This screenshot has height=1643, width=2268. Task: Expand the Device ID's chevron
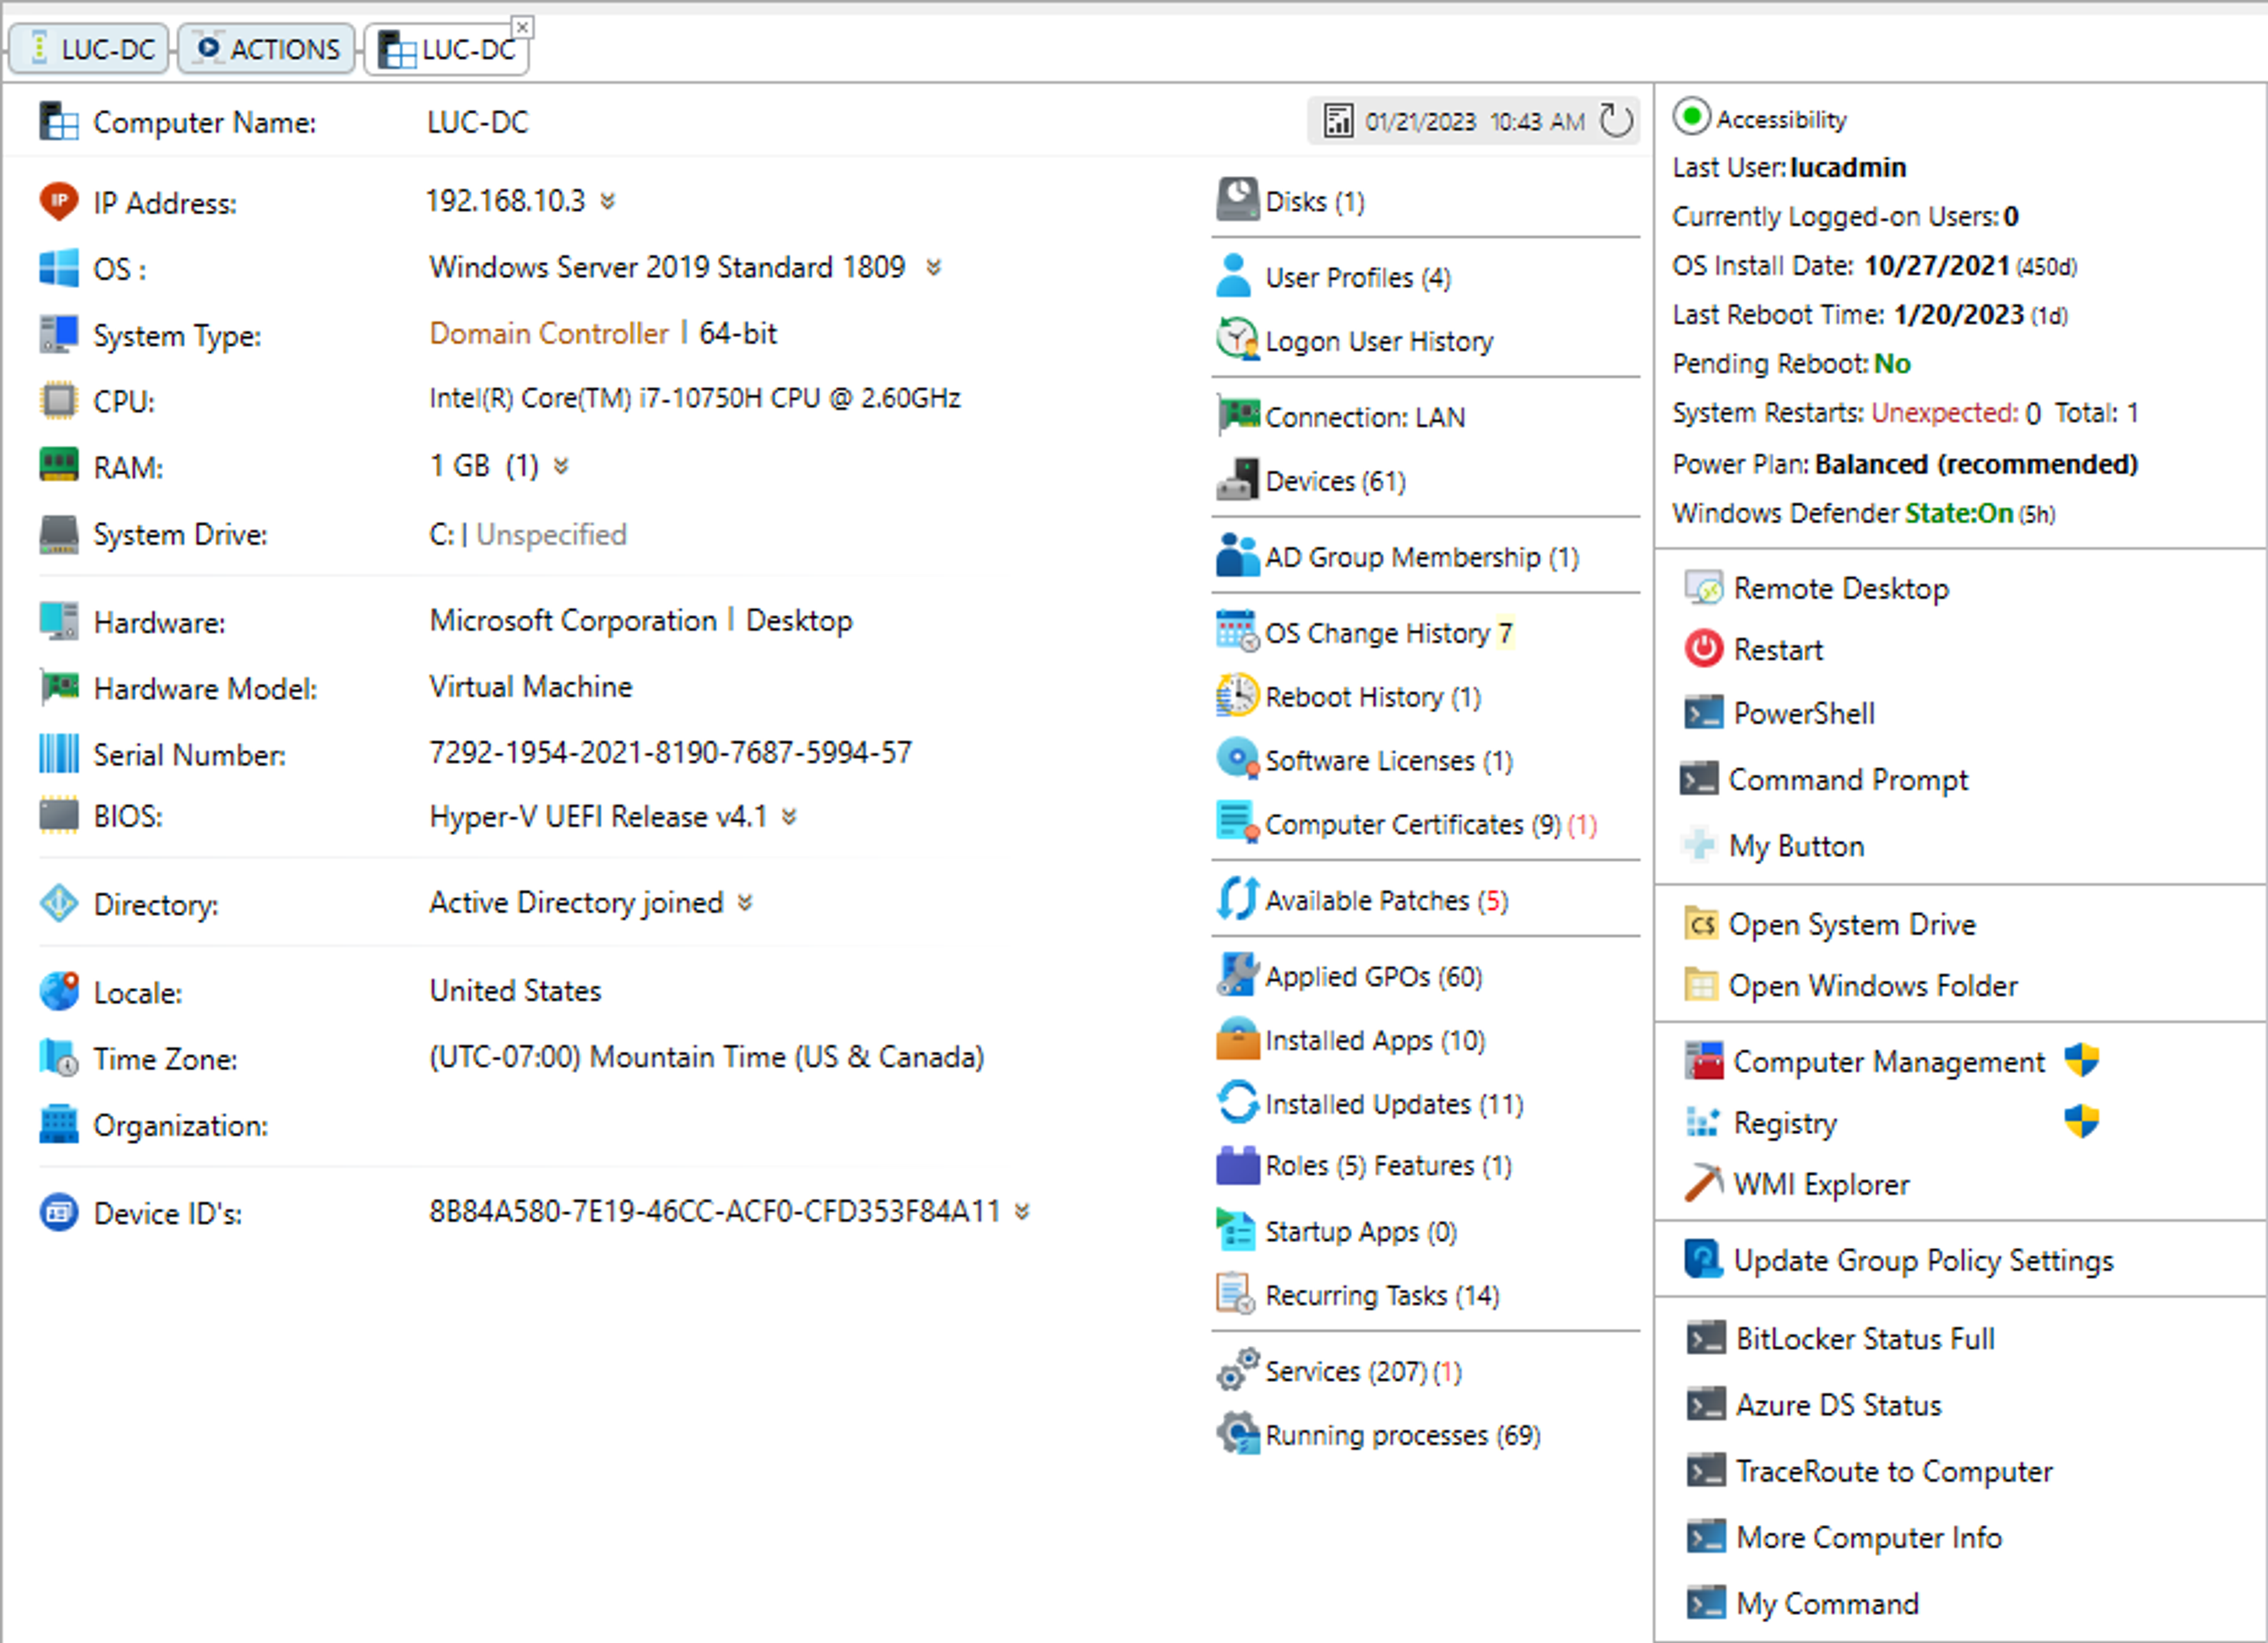click(x=1022, y=1212)
